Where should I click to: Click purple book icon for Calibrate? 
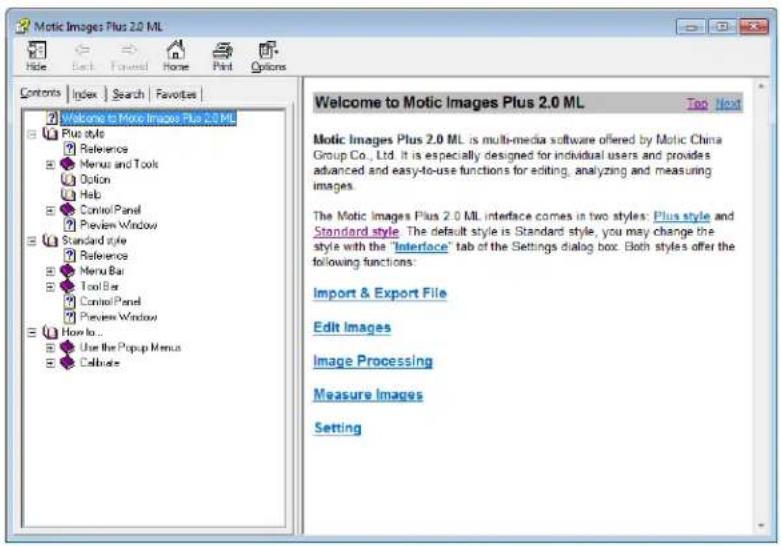(x=68, y=362)
